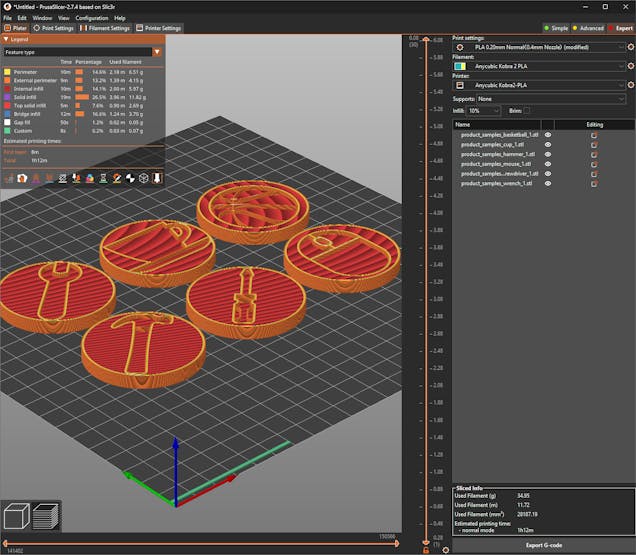Expand the Supports dropdown
The height and width of the screenshot is (555, 636).
[550, 99]
